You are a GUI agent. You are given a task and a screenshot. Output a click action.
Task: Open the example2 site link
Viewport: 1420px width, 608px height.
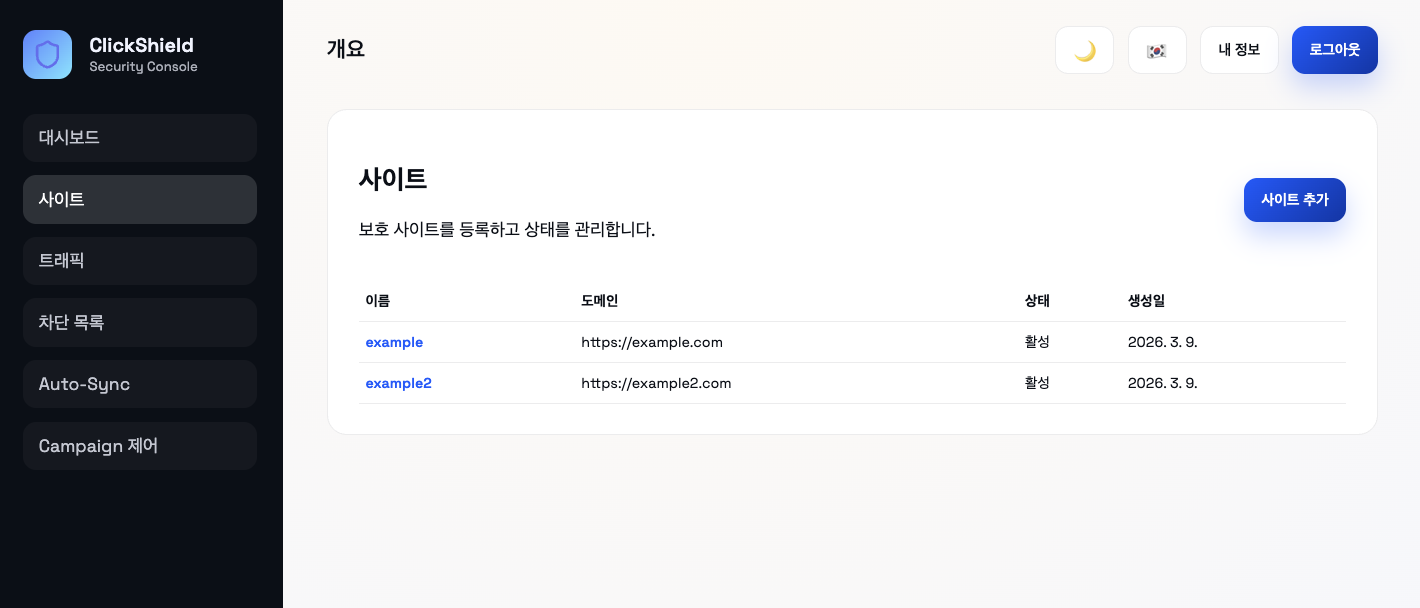pos(398,383)
